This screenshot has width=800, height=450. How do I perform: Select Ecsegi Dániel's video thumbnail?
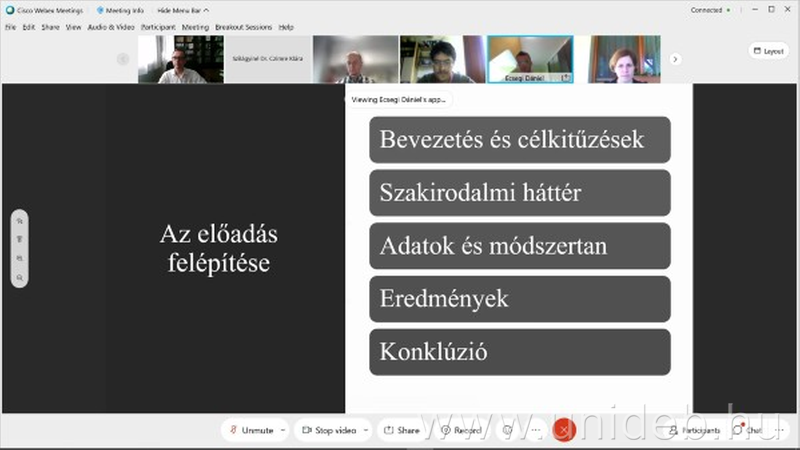click(x=530, y=59)
